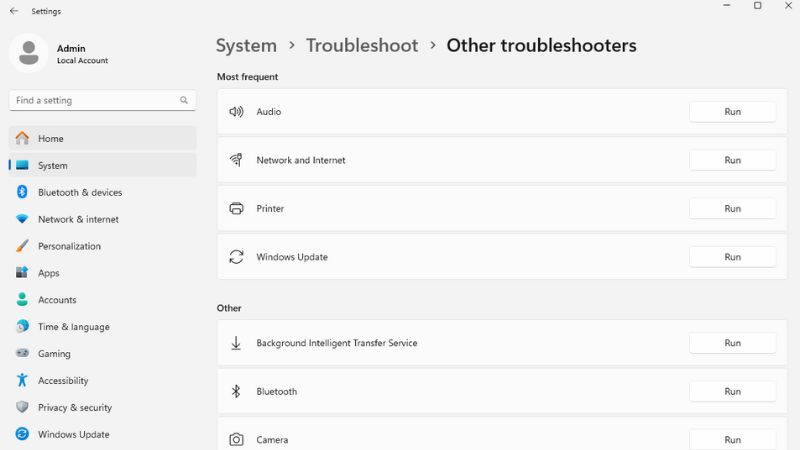Click the Most frequent section heading
The image size is (800, 450).
(247, 77)
